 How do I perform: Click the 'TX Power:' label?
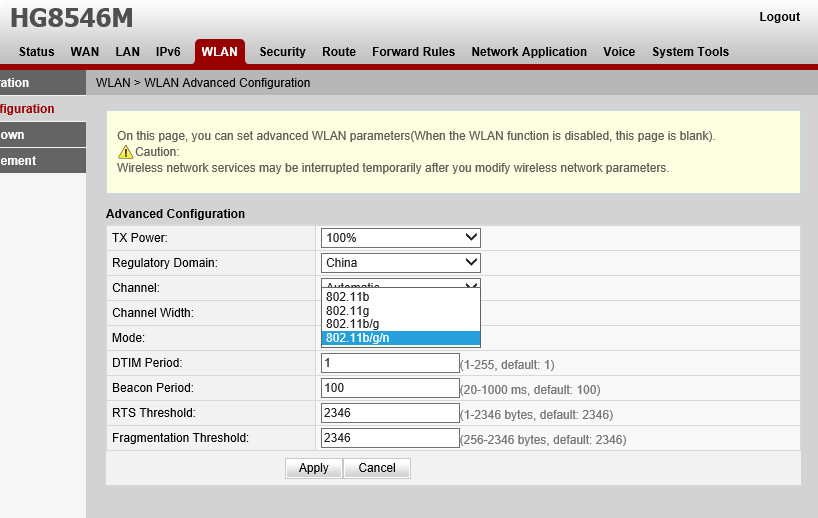point(140,238)
